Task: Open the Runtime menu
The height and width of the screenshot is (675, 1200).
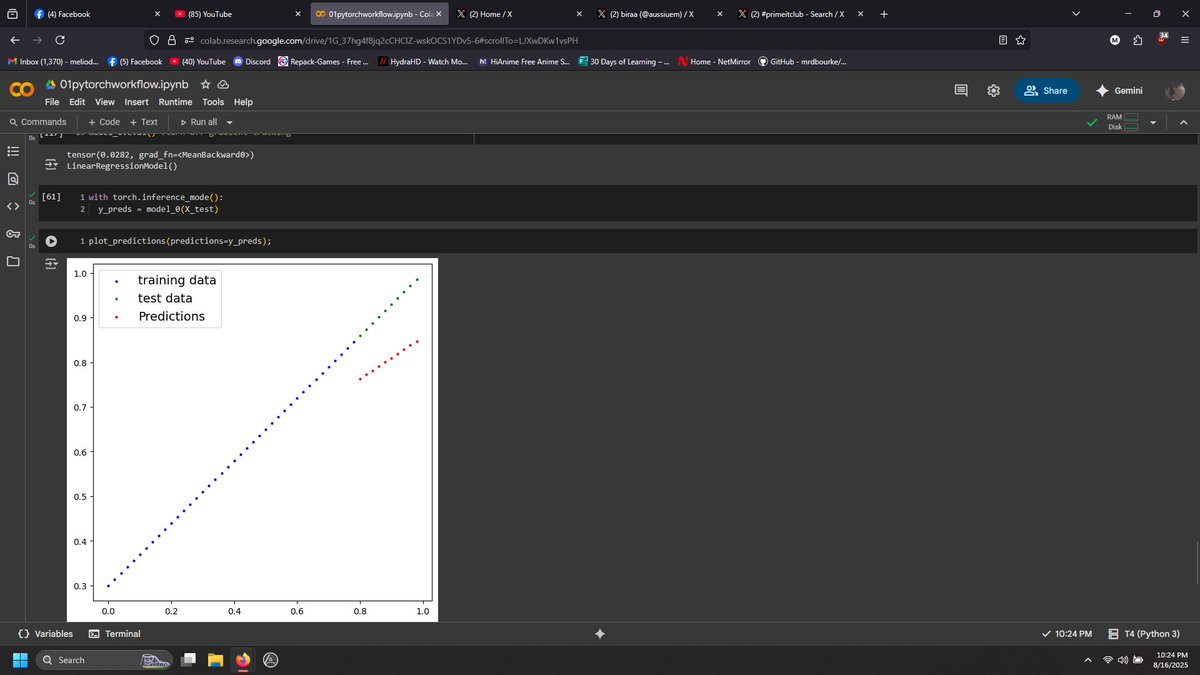Action: [175, 102]
